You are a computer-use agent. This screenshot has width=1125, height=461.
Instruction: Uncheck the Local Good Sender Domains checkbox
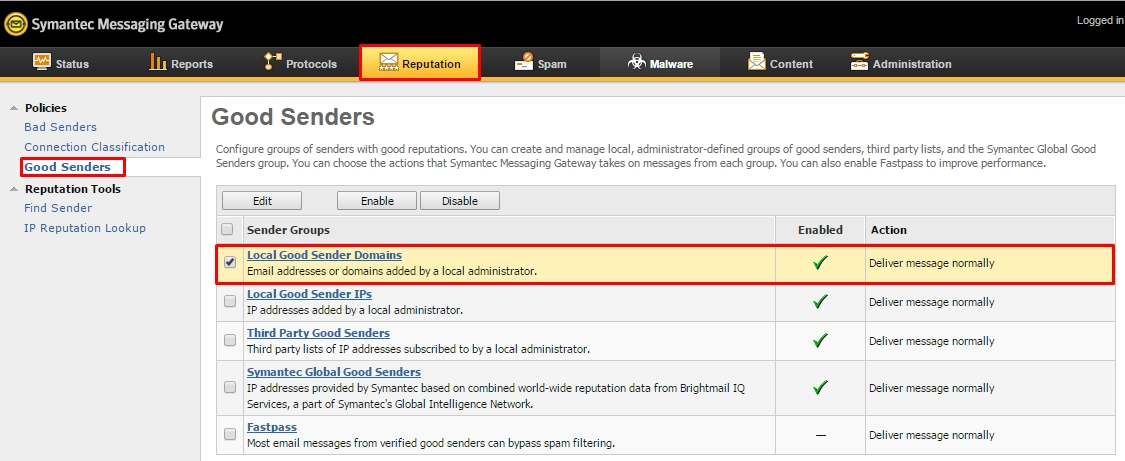click(x=230, y=262)
